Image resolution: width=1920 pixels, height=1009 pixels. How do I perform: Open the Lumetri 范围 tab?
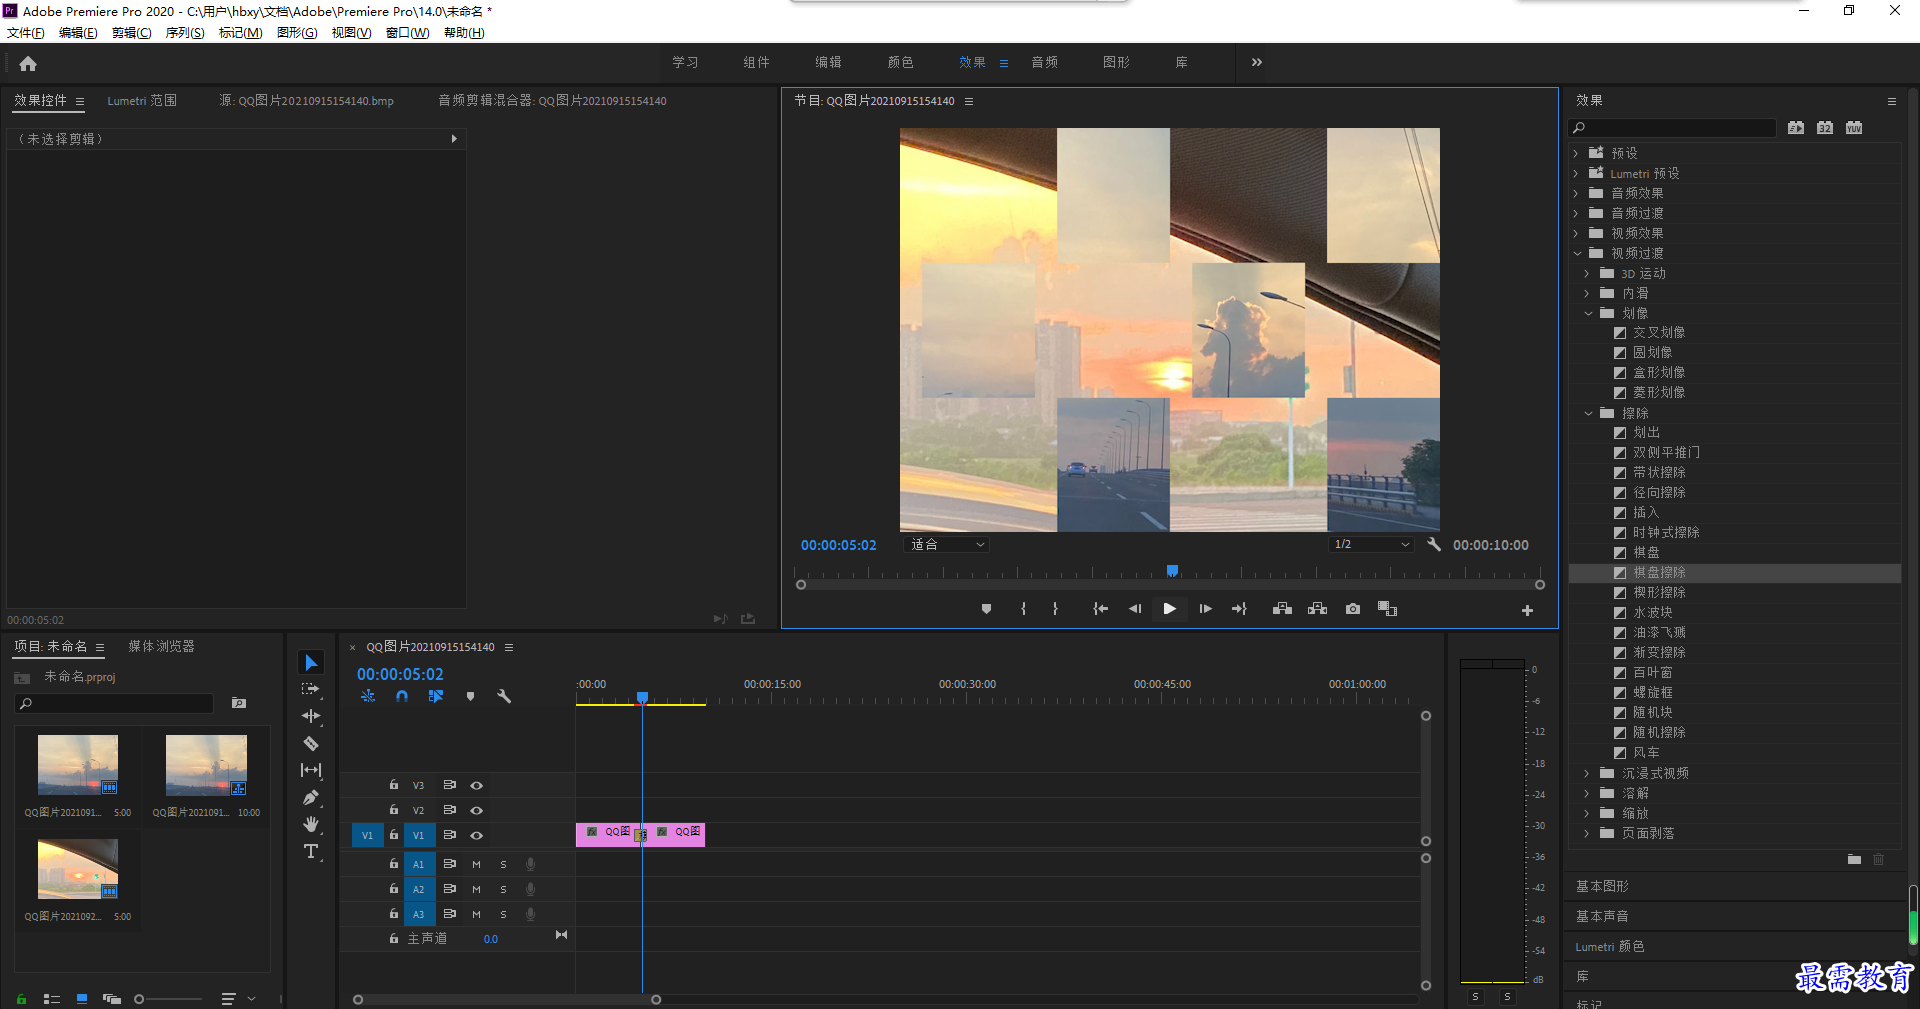pos(142,101)
